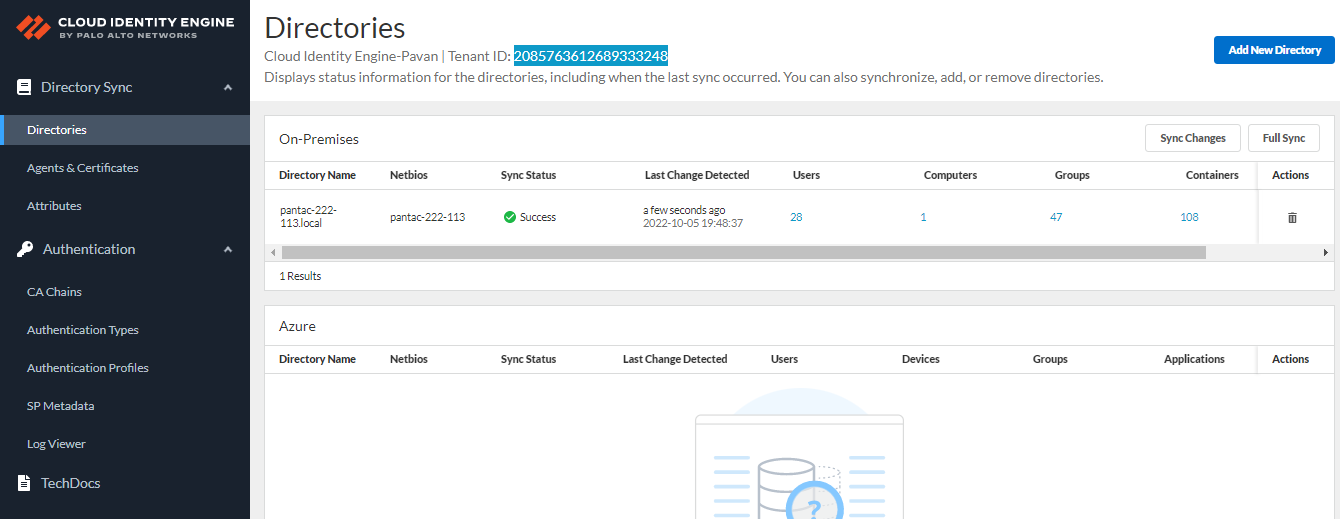
Task: Click the 2022-10-05 19:48:37 timestamp
Action: pos(693,224)
